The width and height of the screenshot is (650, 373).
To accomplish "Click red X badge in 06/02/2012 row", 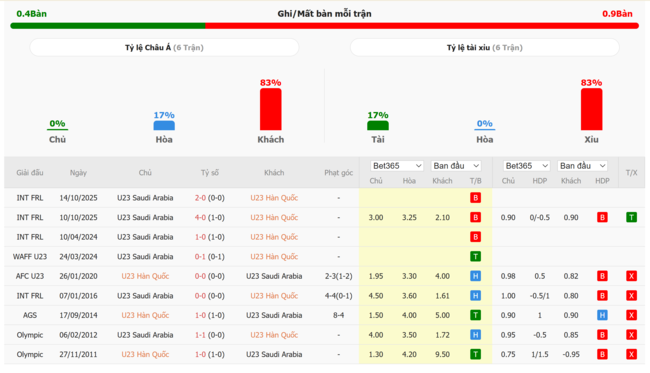I will pyautogui.click(x=631, y=335).
